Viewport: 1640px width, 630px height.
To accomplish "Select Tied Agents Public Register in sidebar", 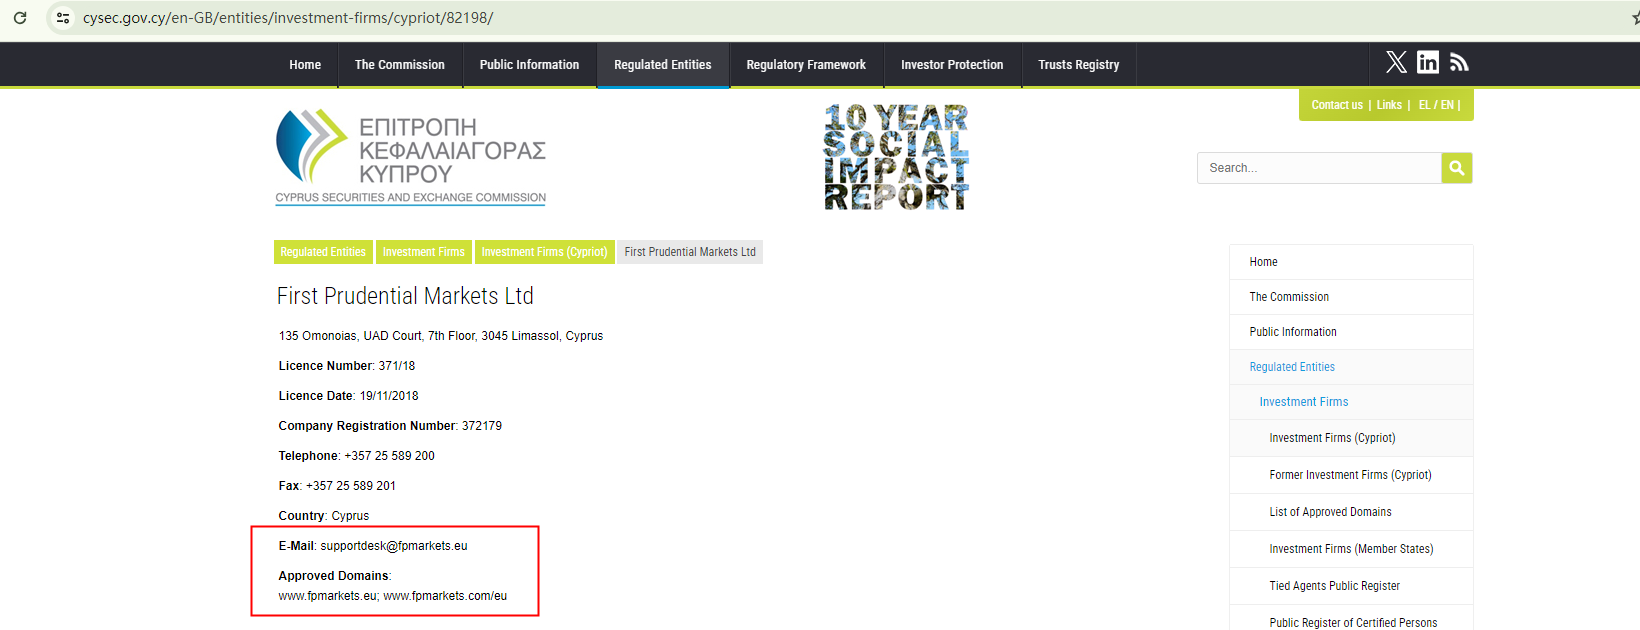I will pos(1351,586).
